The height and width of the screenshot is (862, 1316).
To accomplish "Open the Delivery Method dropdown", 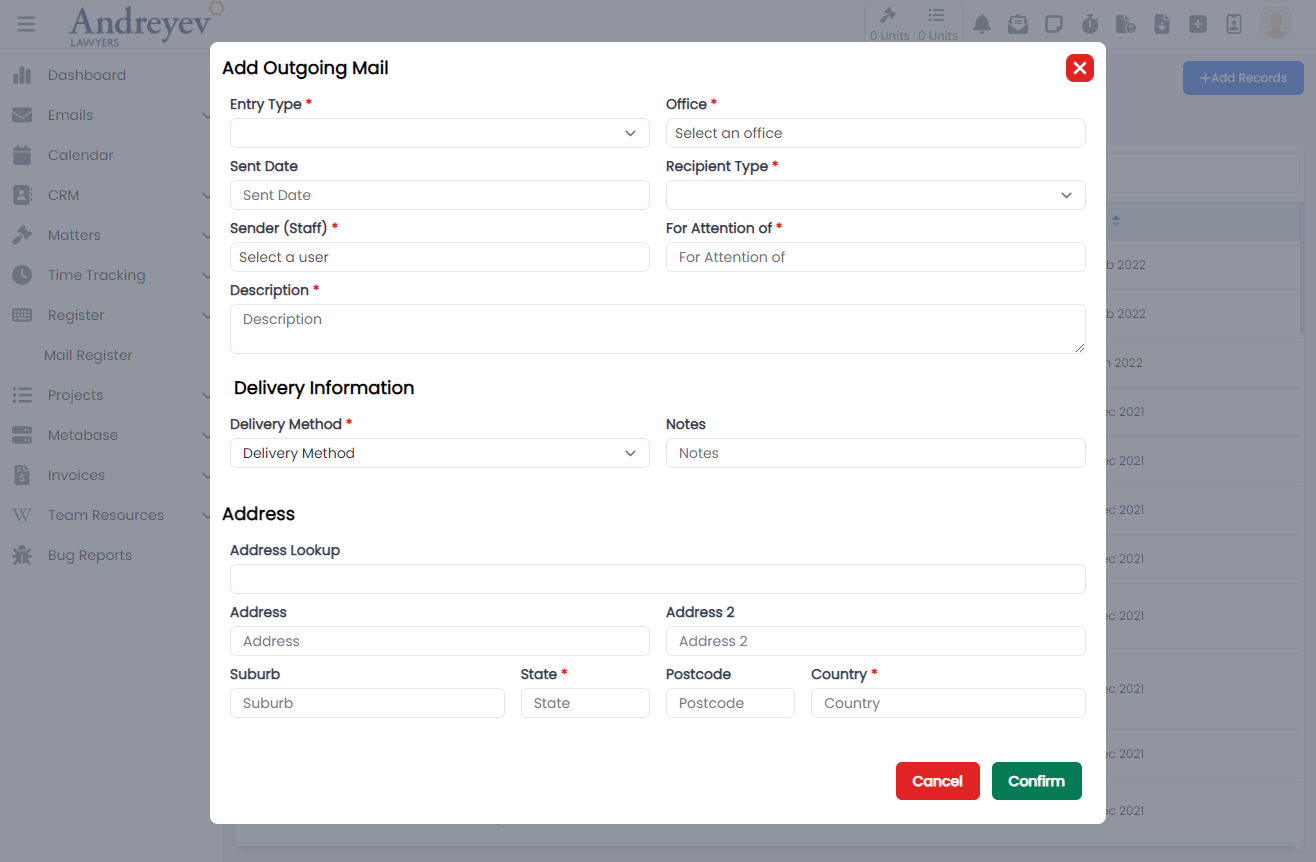I will click(x=439, y=453).
